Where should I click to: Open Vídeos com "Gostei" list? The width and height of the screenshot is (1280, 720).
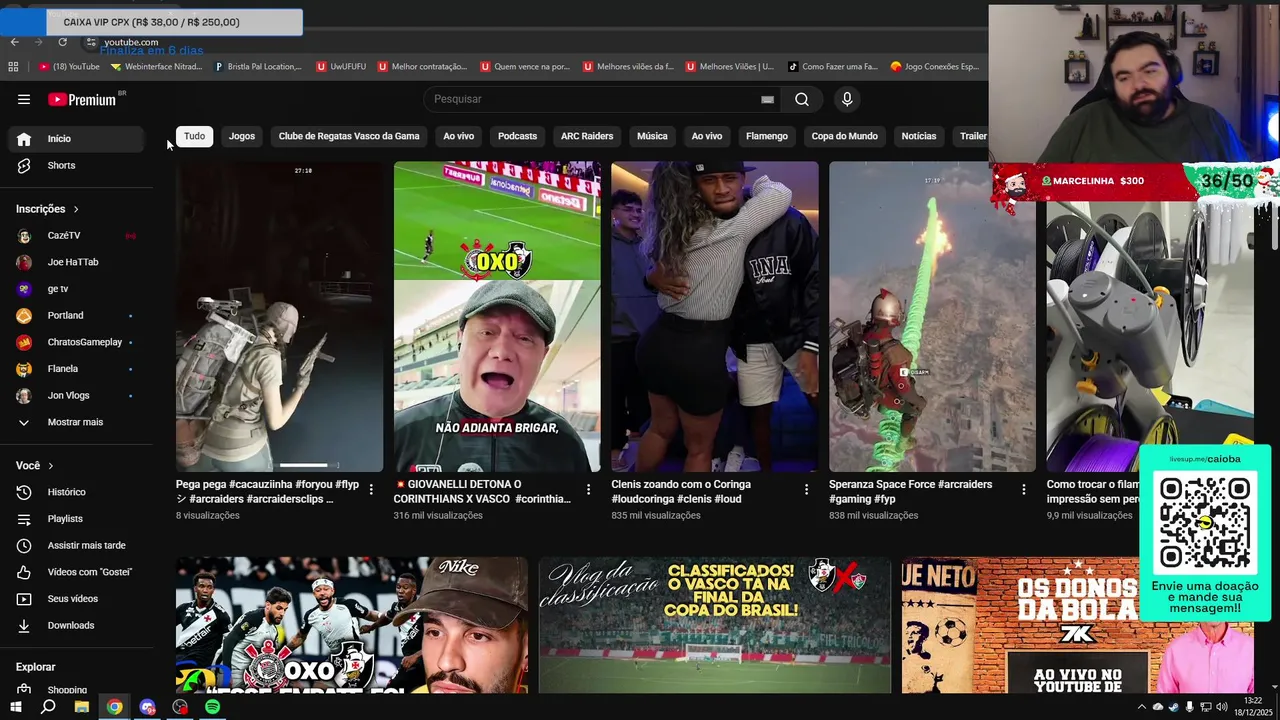pyautogui.click(x=76, y=572)
